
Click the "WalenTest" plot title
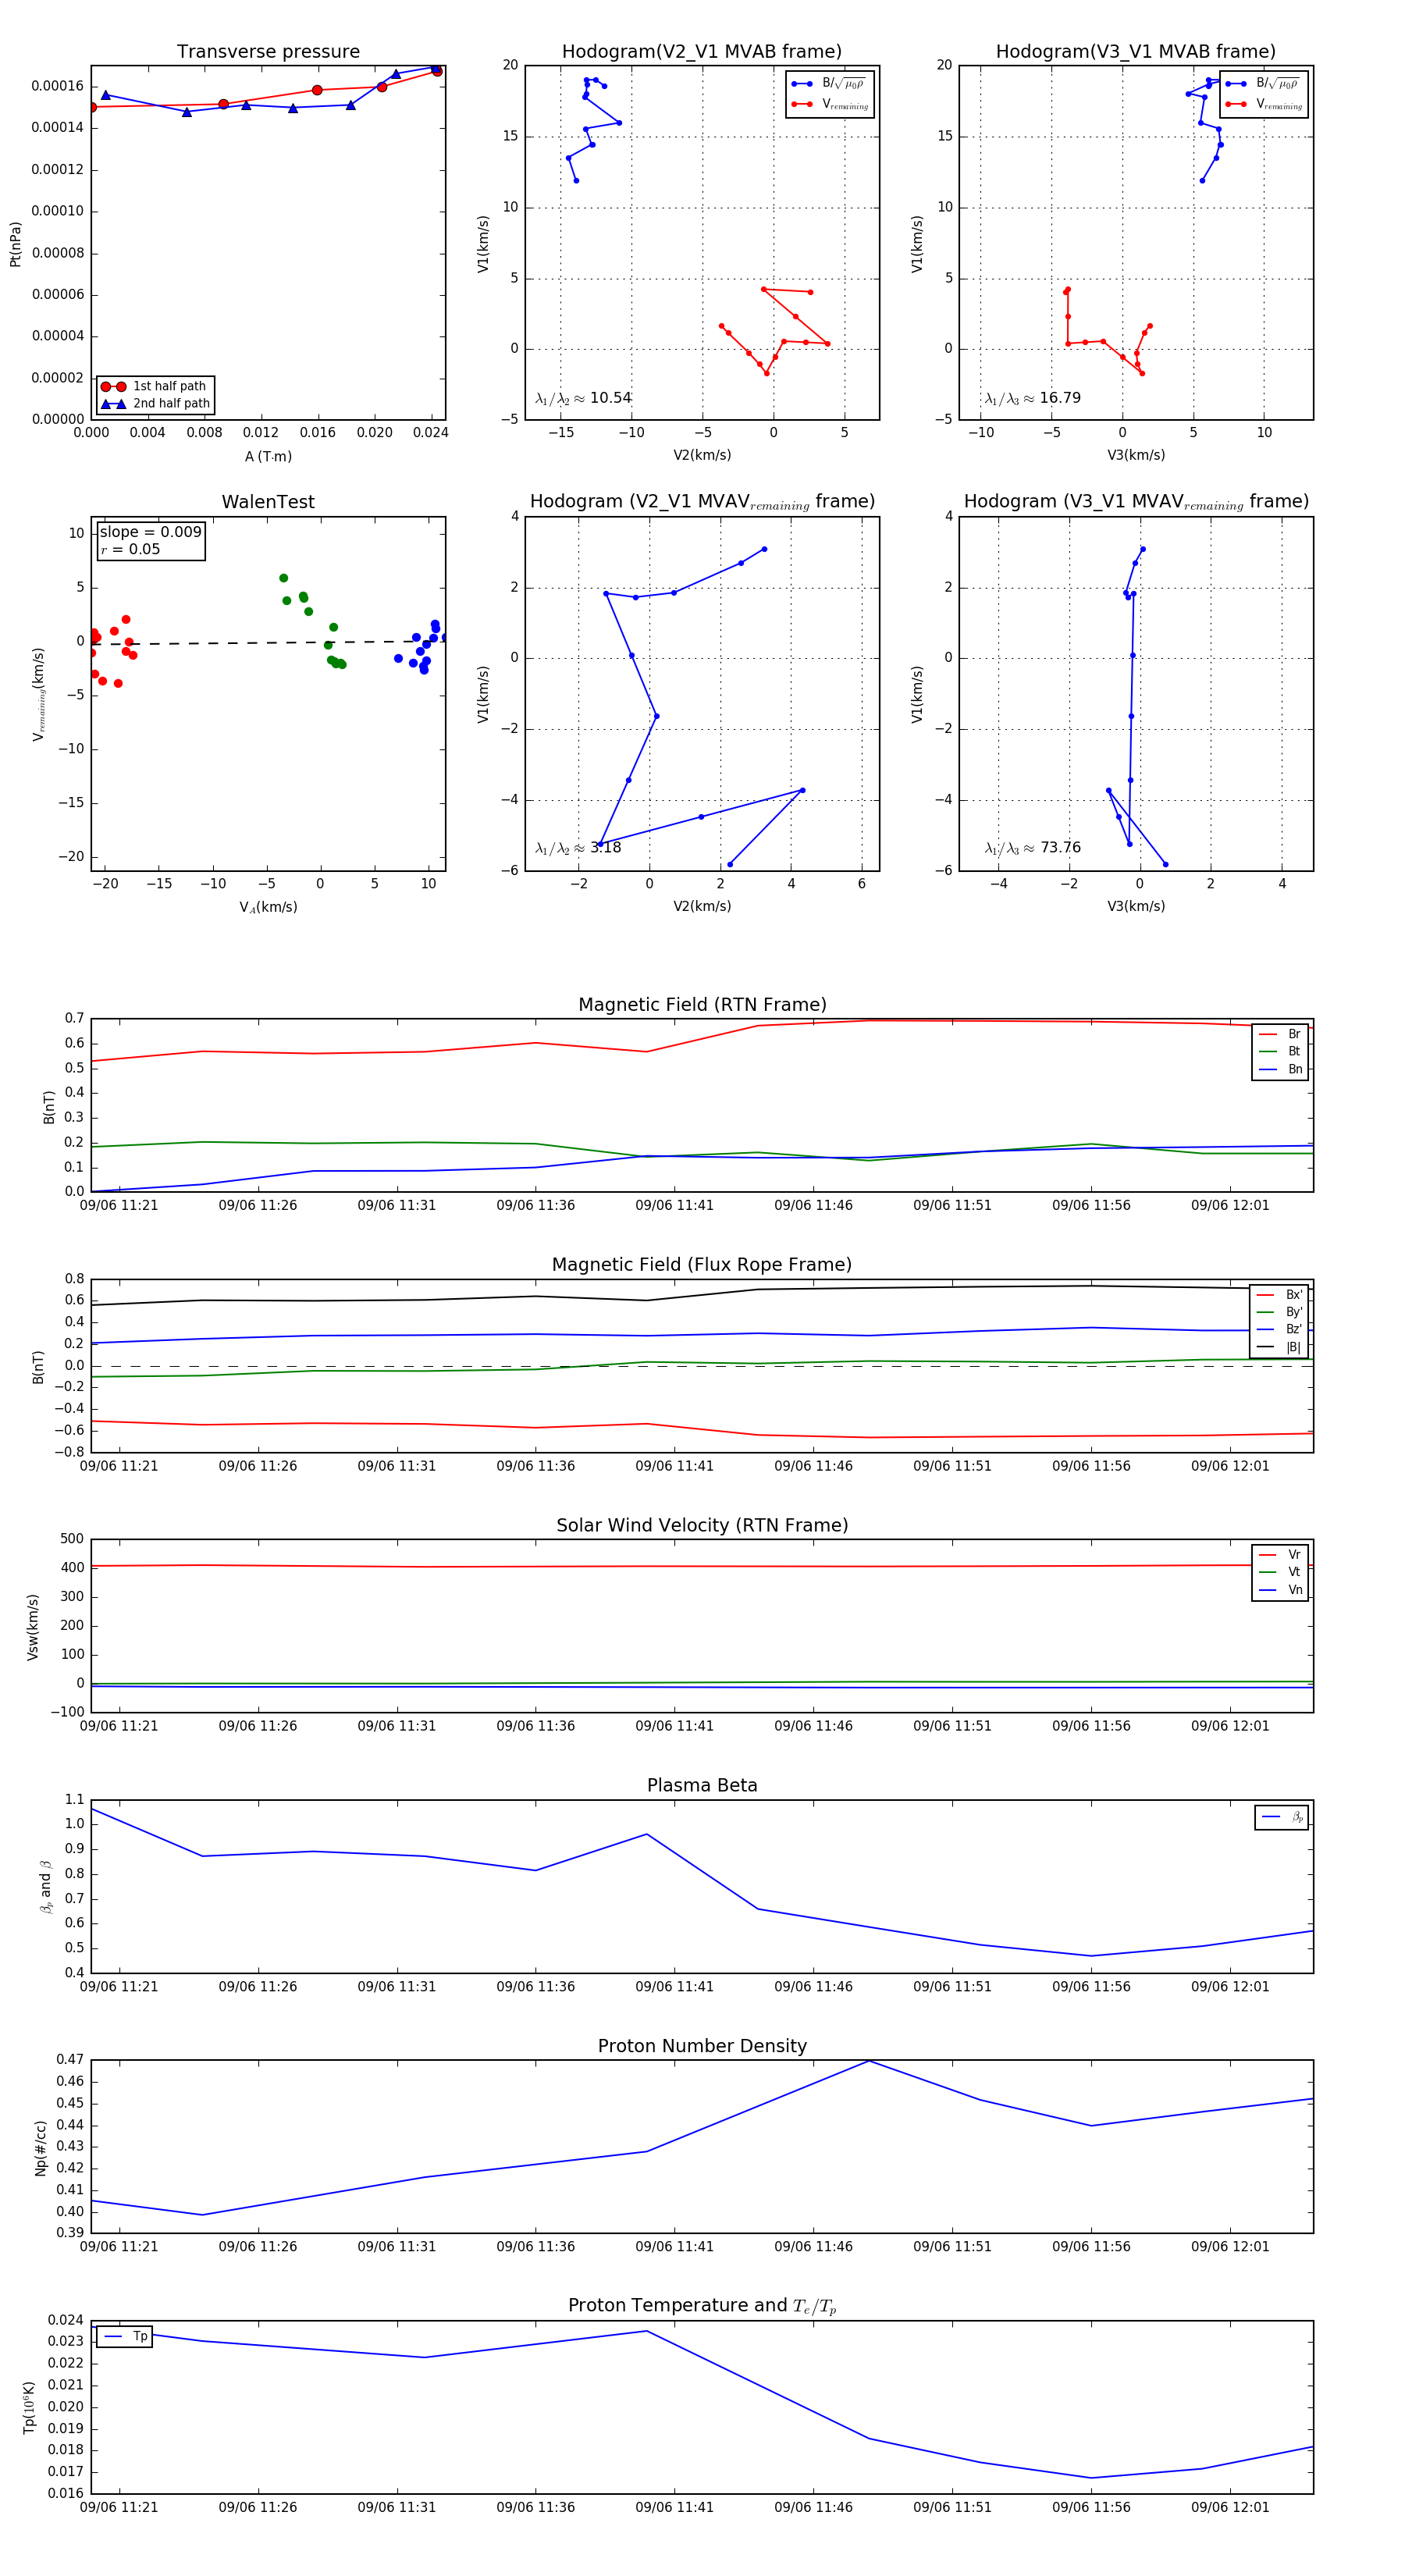(x=268, y=502)
